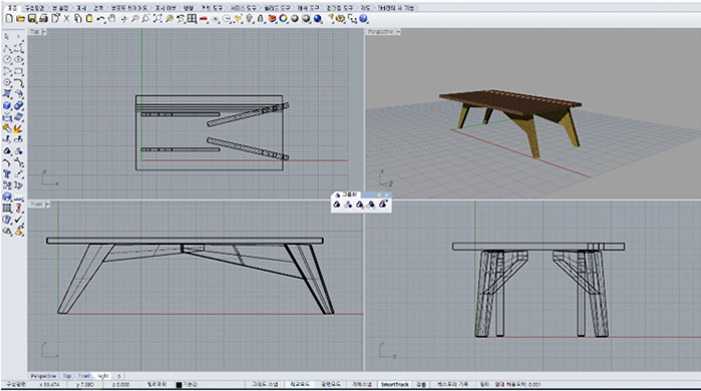Click the first icon in the 그룹화 floating toolbar
The image size is (701, 391).
pos(337,205)
